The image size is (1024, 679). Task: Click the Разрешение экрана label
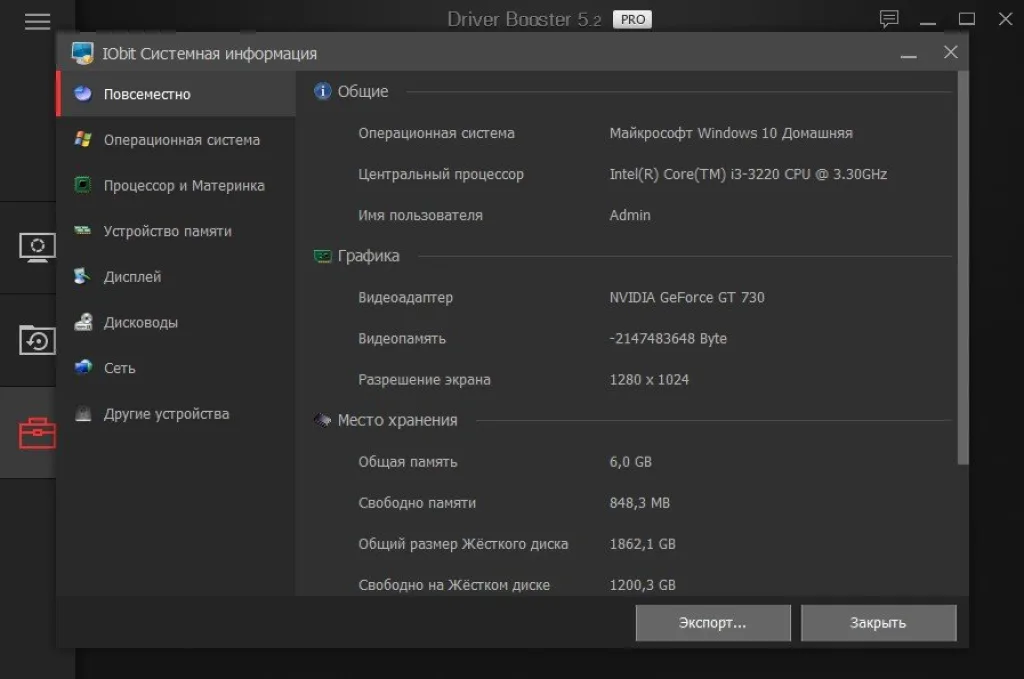click(424, 380)
